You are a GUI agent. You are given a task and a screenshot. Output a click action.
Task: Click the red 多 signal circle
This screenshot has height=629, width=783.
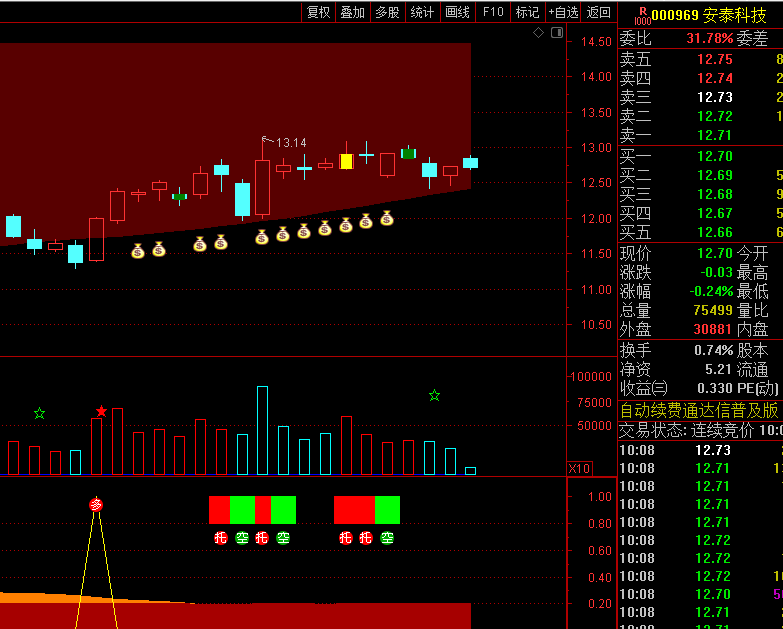point(96,505)
